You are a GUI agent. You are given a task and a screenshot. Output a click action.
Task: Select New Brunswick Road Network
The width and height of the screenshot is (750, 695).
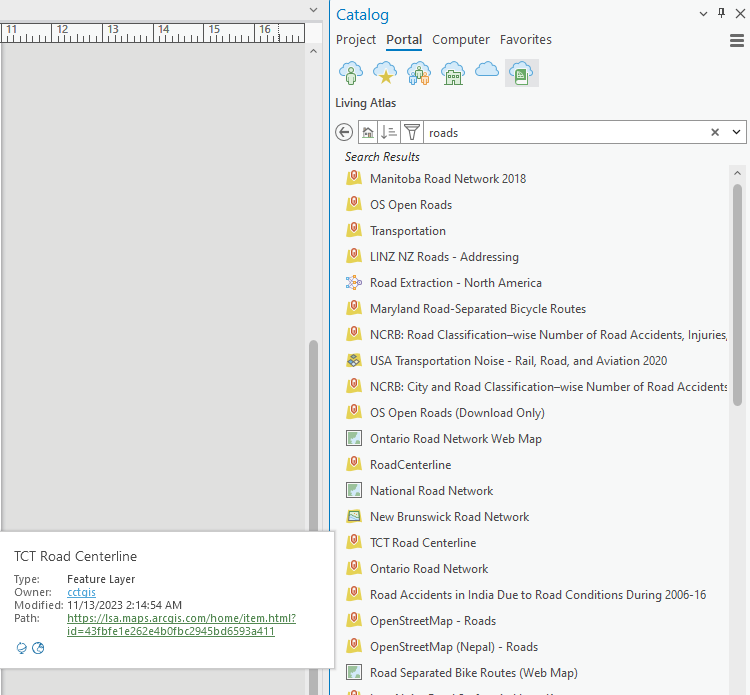pos(449,517)
